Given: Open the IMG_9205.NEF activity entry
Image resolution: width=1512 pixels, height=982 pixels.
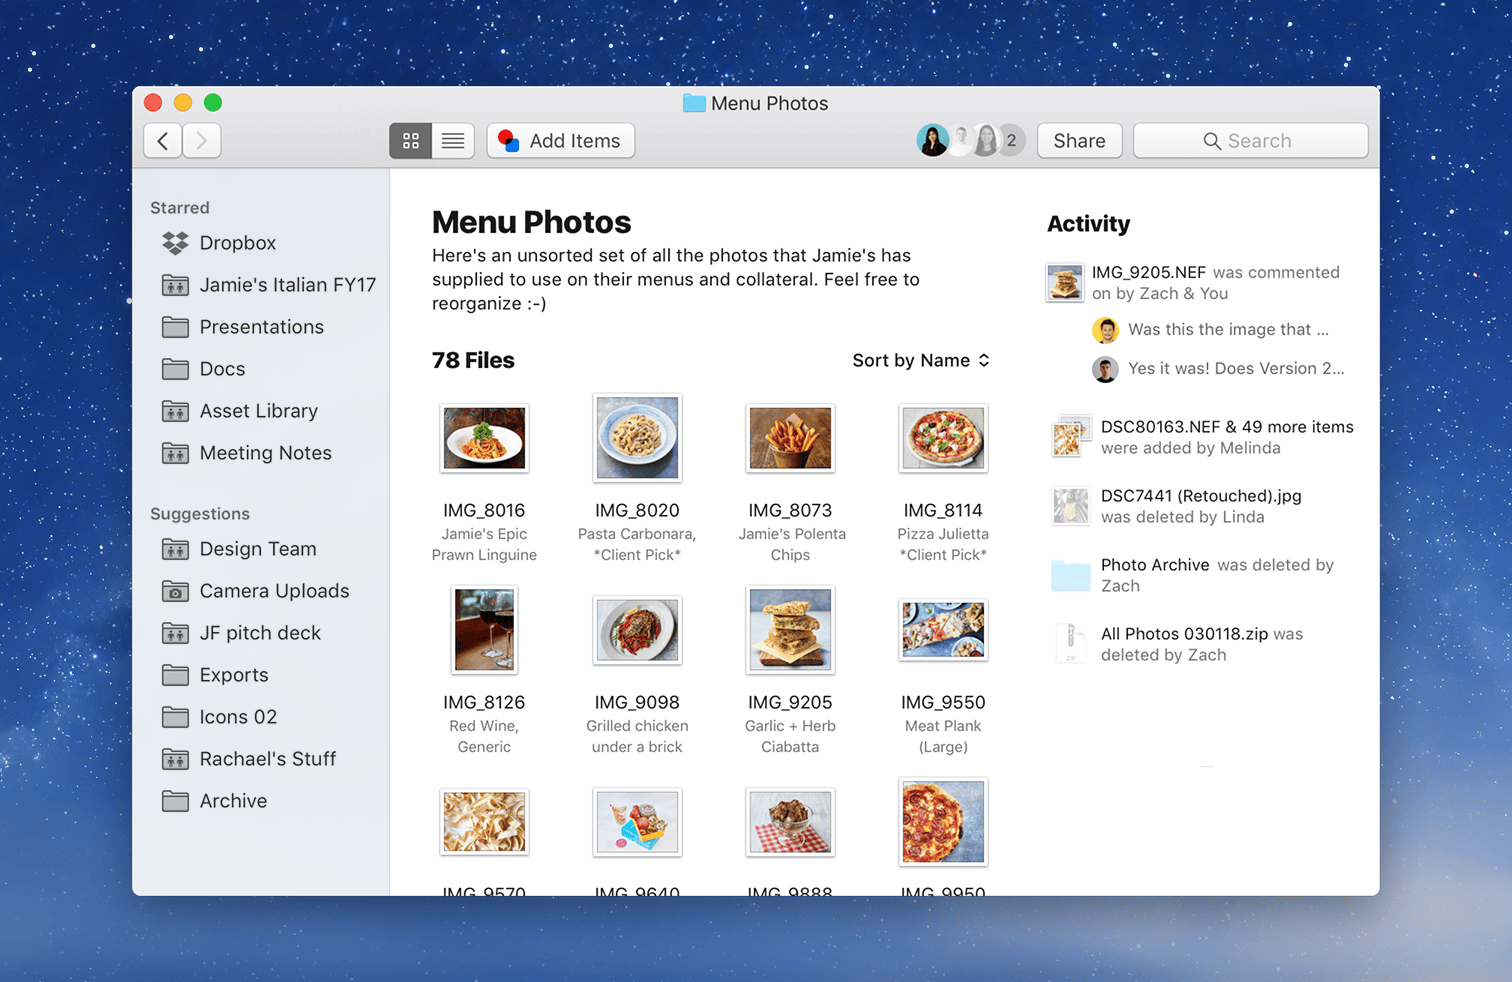Looking at the screenshot, I should click(1148, 272).
